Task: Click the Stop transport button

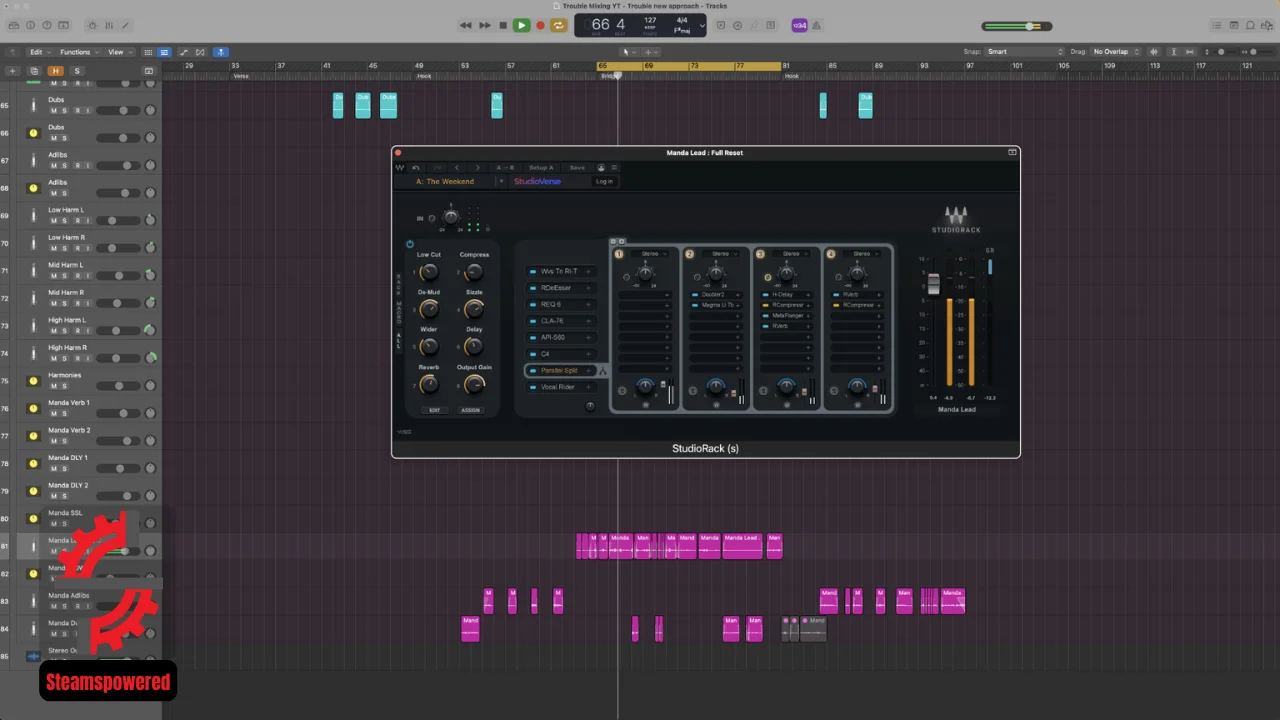Action: pyautogui.click(x=503, y=25)
